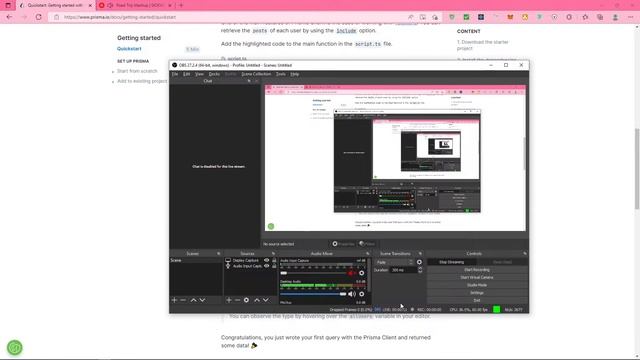Move scene down arrow in Scenes dock
The height and width of the screenshot is (360, 640).
click(202, 300)
